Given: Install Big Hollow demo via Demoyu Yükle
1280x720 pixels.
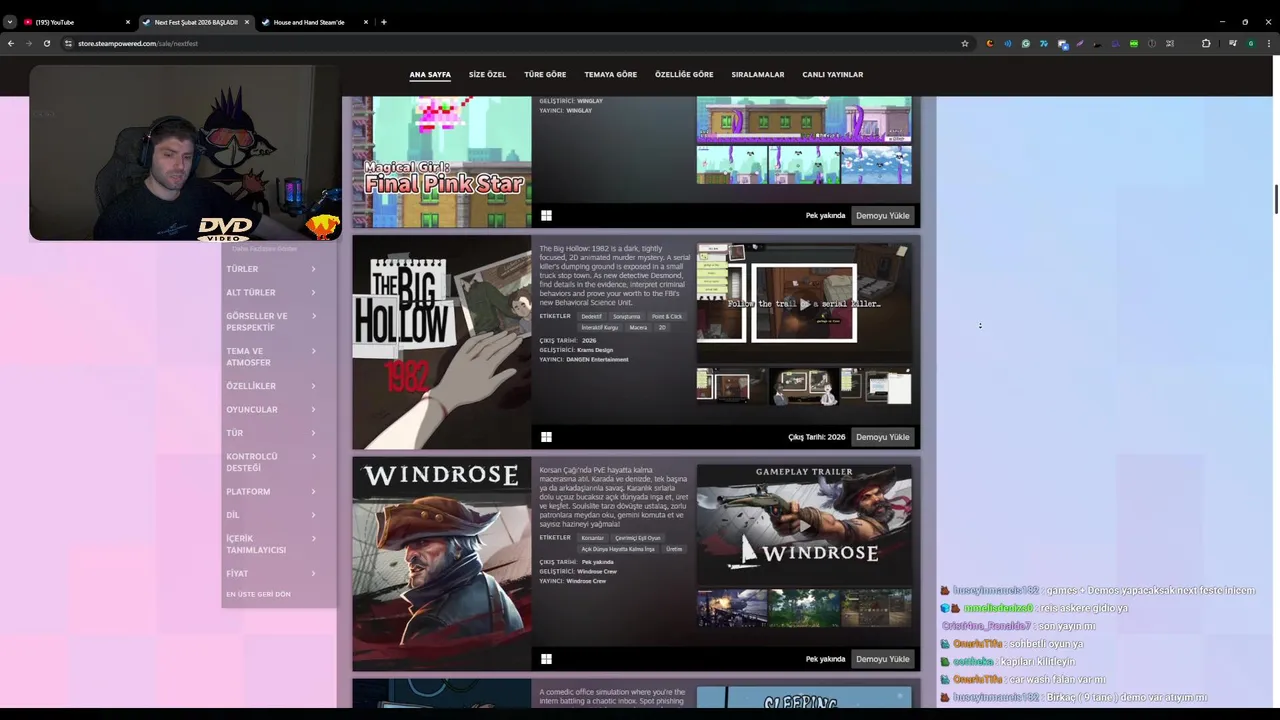Looking at the screenshot, I should (x=883, y=437).
